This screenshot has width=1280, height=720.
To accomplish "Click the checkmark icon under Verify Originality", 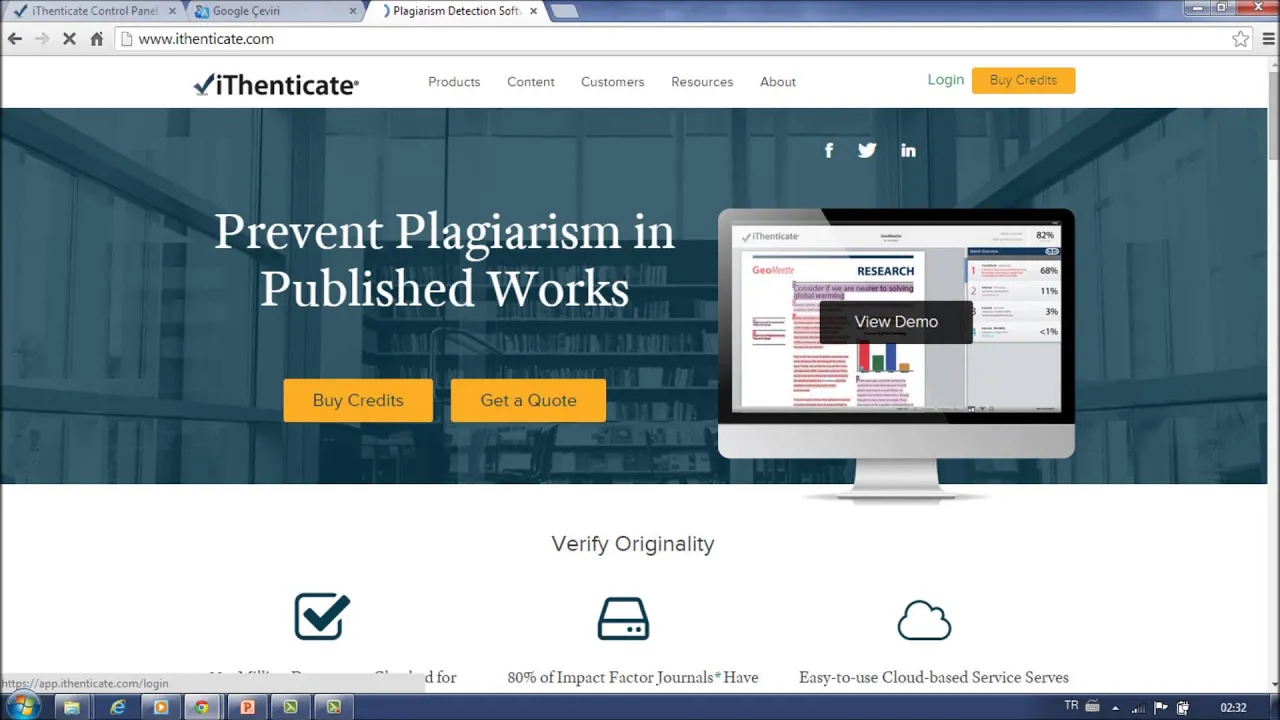I will click(322, 616).
